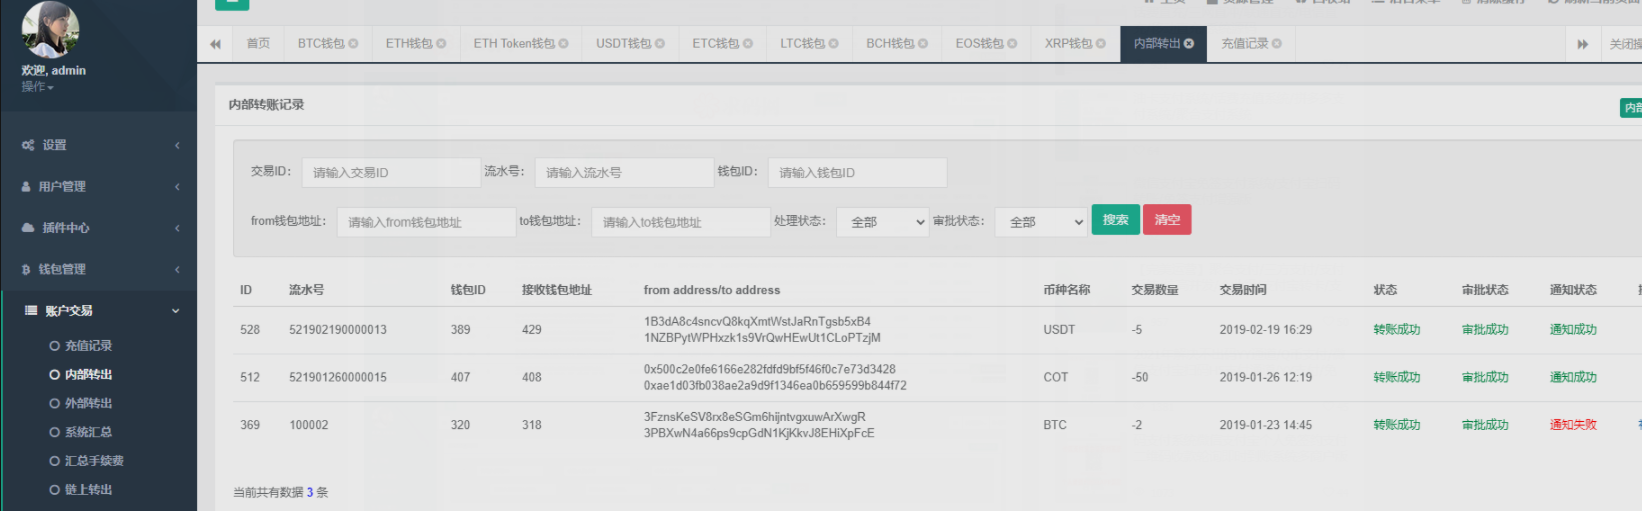Expand the 设置 sidebar menu
The height and width of the screenshot is (511, 1642).
click(98, 145)
